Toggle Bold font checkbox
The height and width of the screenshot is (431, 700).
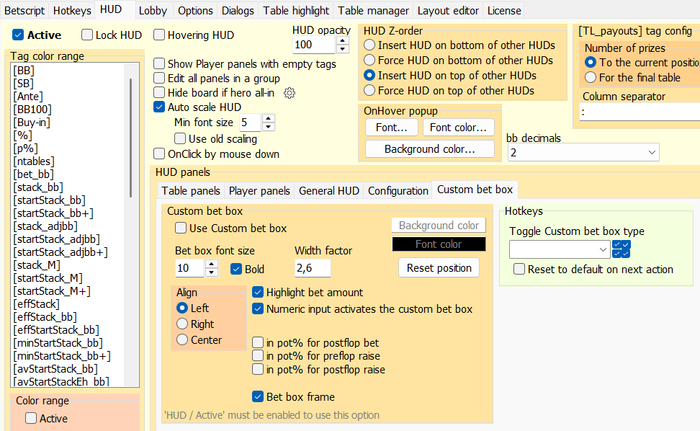(236, 269)
